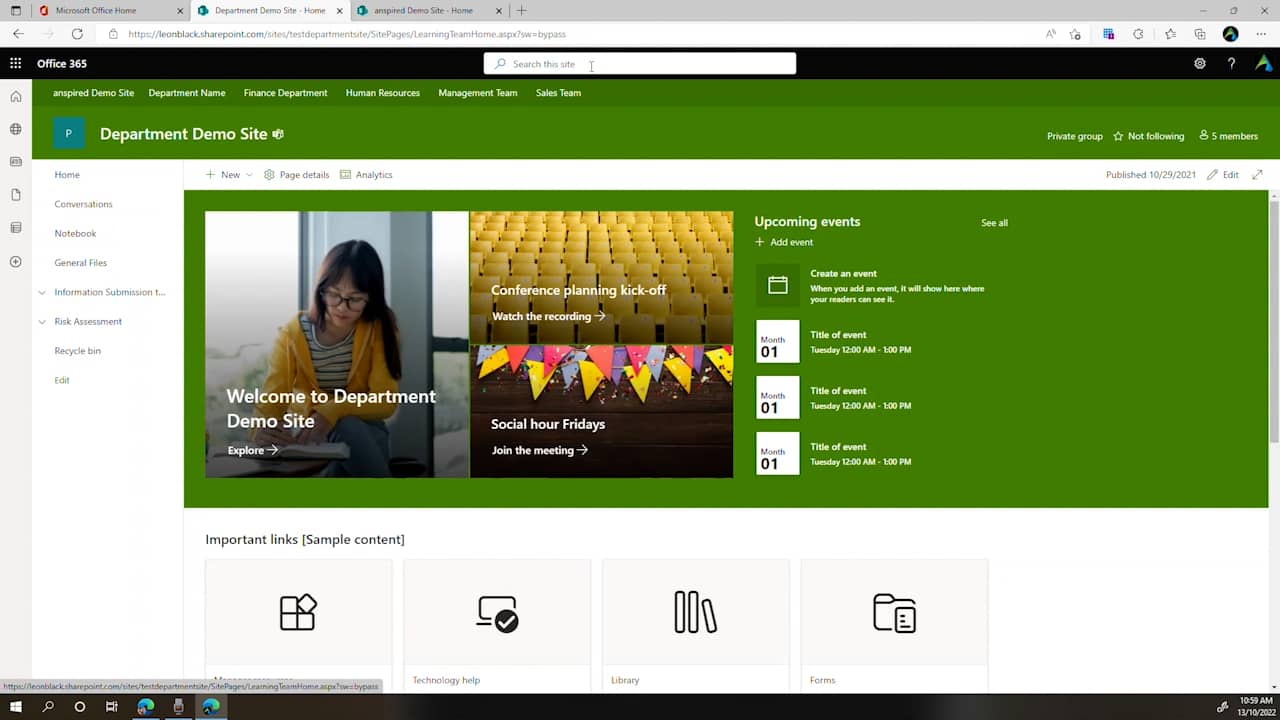Open Department Name hub navigation item
1280x720 pixels.
coord(187,93)
